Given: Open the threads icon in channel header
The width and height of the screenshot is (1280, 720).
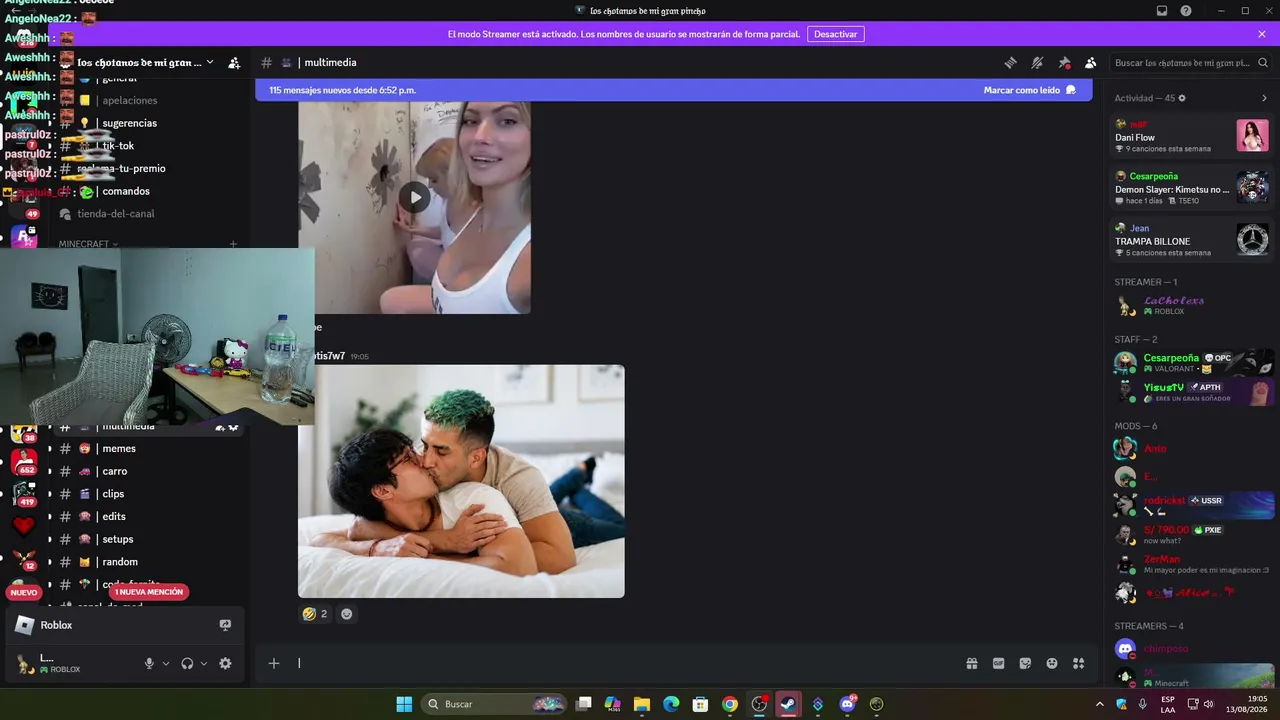Looking at the screenshot, I should tap(1010, 62).
